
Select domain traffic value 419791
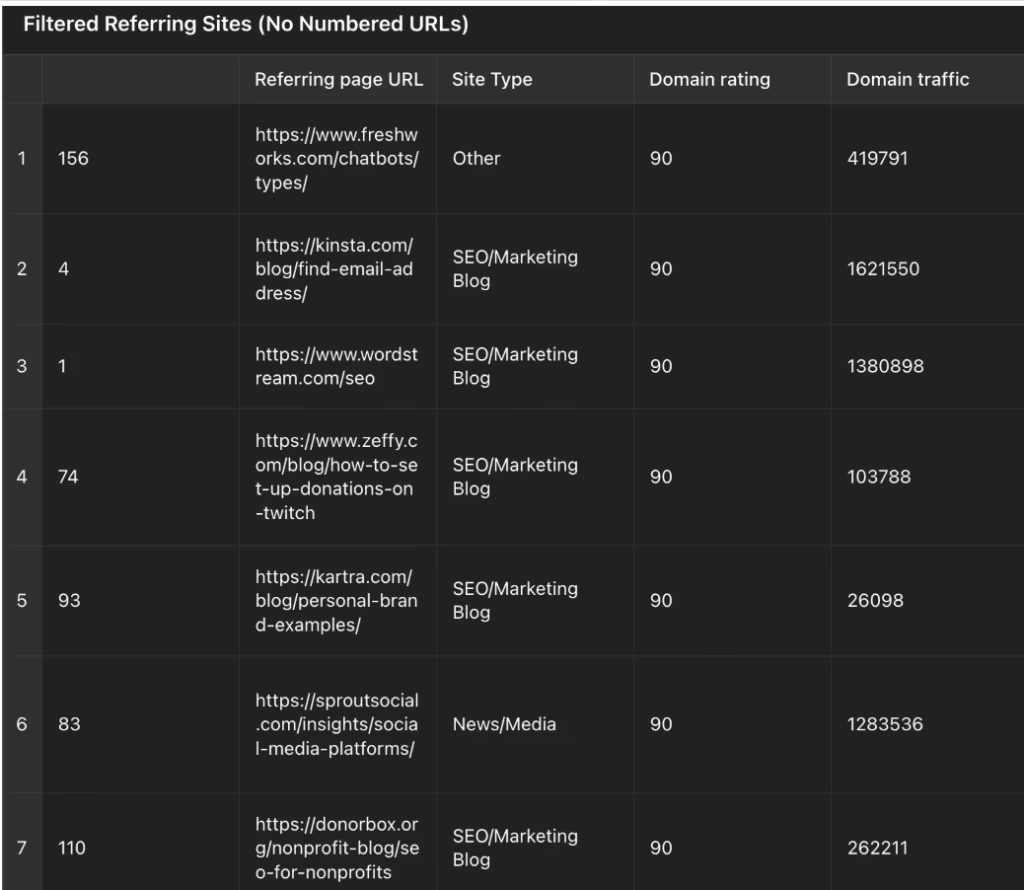point(877,158)
